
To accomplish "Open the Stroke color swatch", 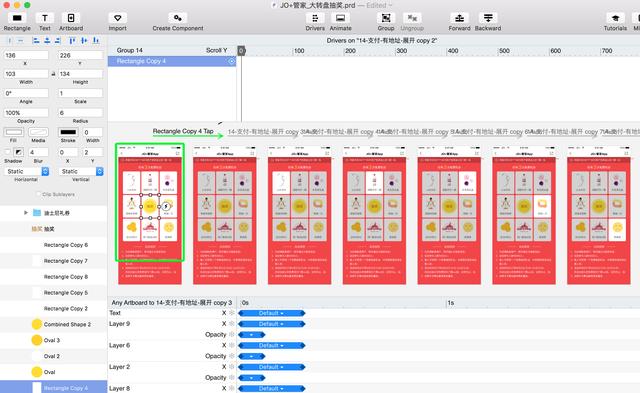I will click(68, 132).
